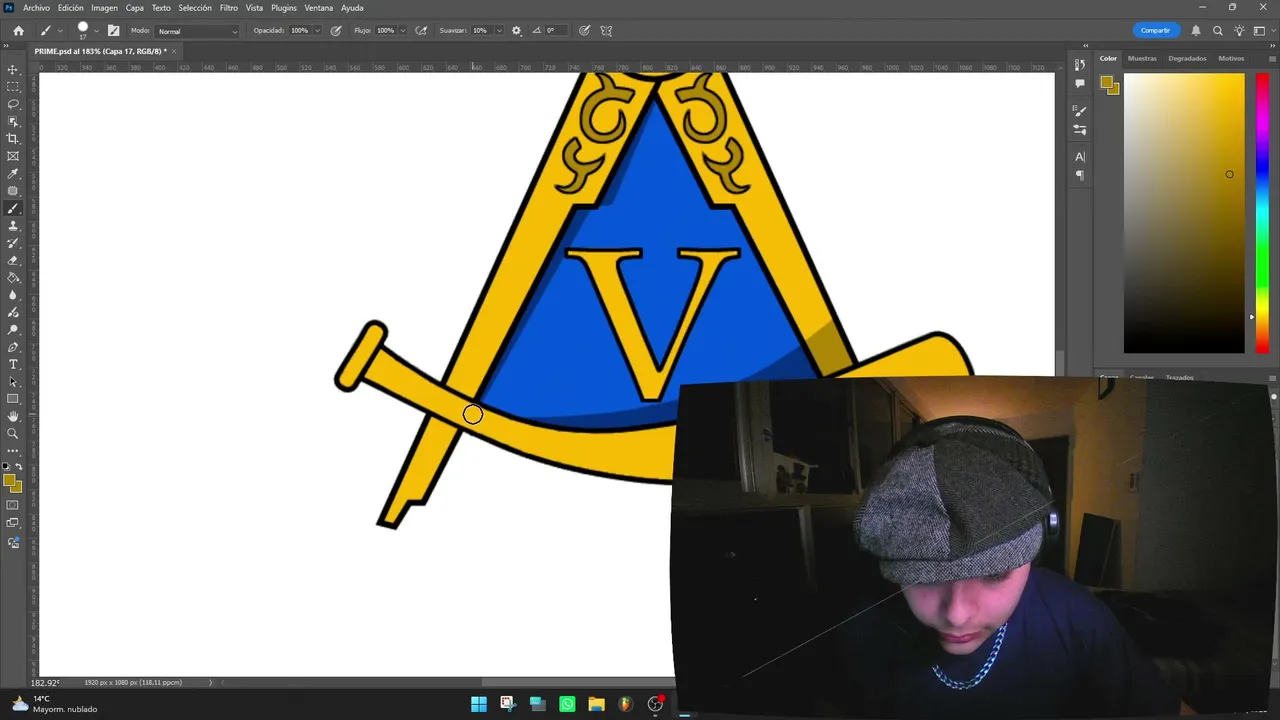
Task: Select the Blur tool
Action: pyautogui.click(x=13, y=295)
